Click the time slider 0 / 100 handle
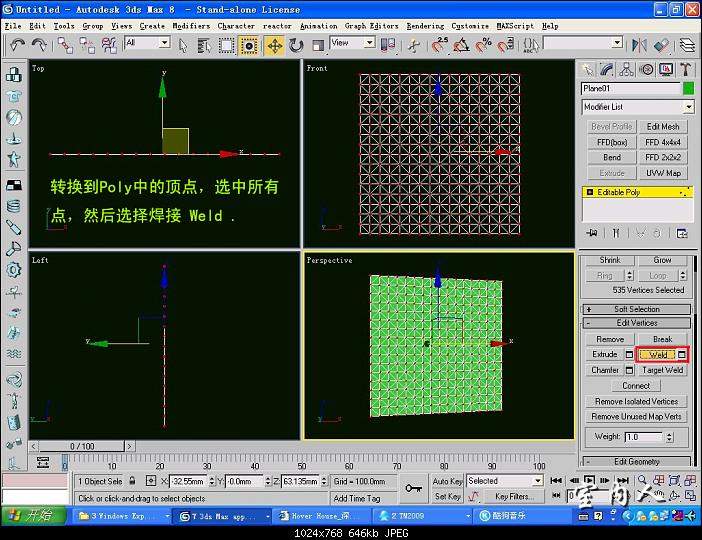The image size is (702, 540). pos(81,446)
